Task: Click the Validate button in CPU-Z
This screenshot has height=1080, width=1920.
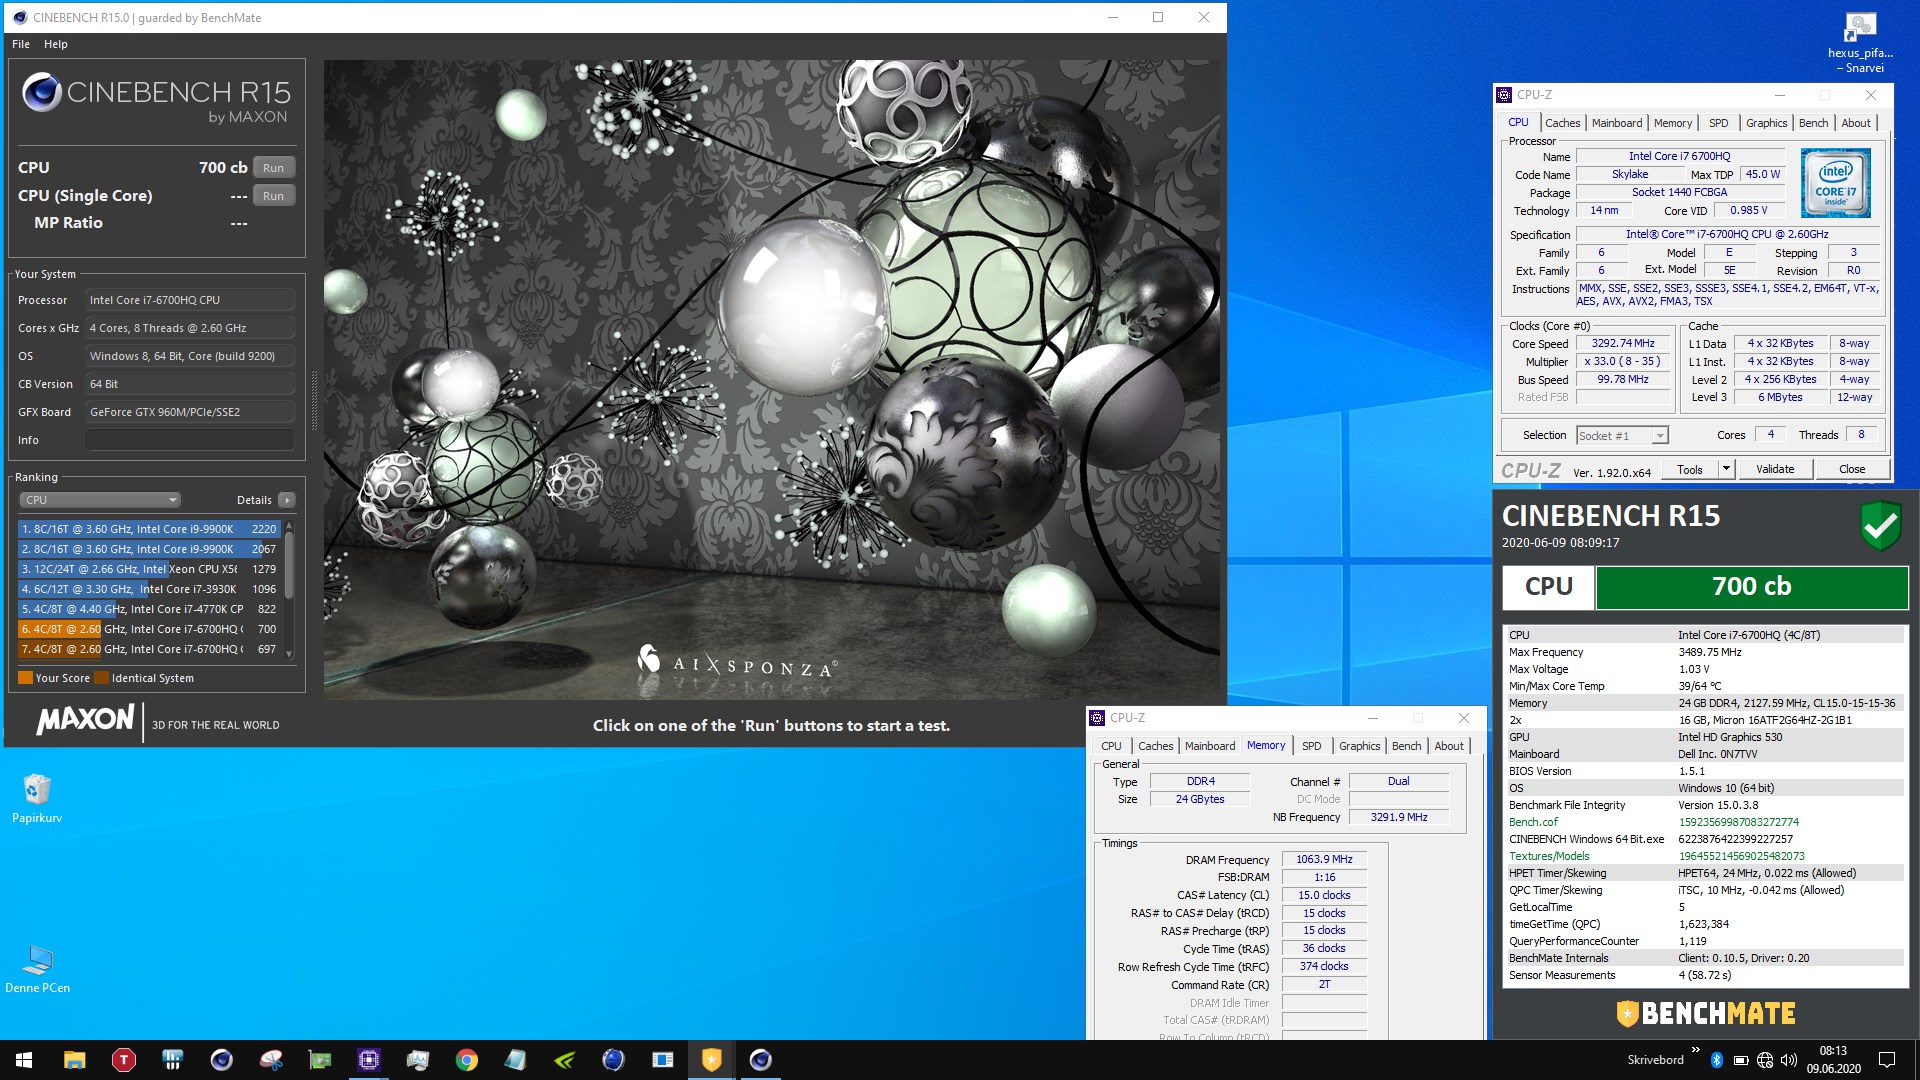Action: click(1775, 469)
